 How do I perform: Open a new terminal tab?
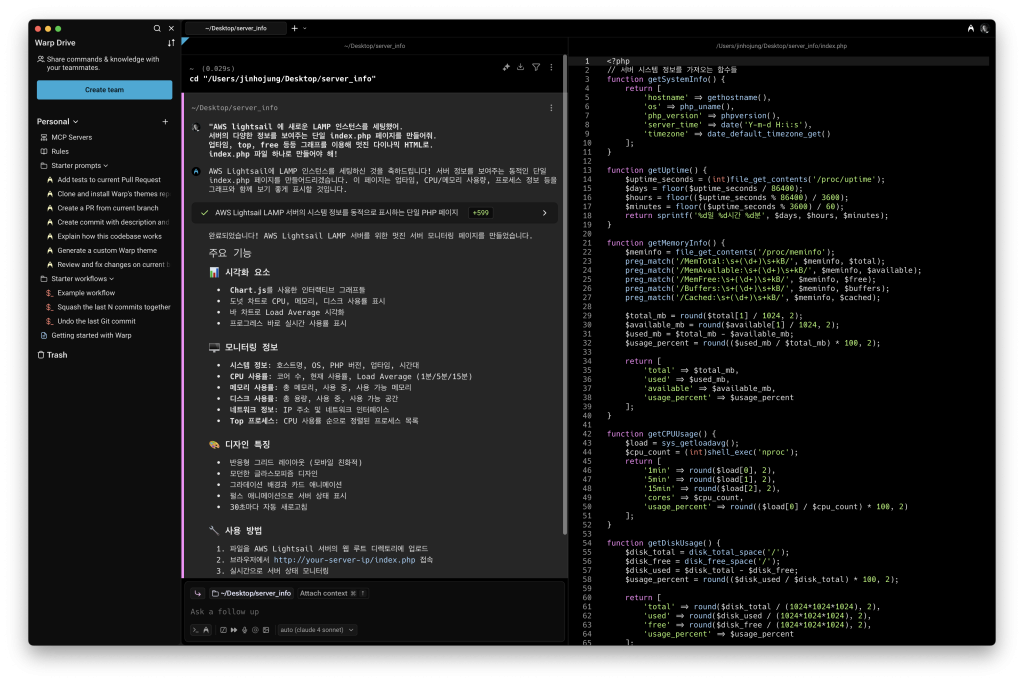[295, 28]
